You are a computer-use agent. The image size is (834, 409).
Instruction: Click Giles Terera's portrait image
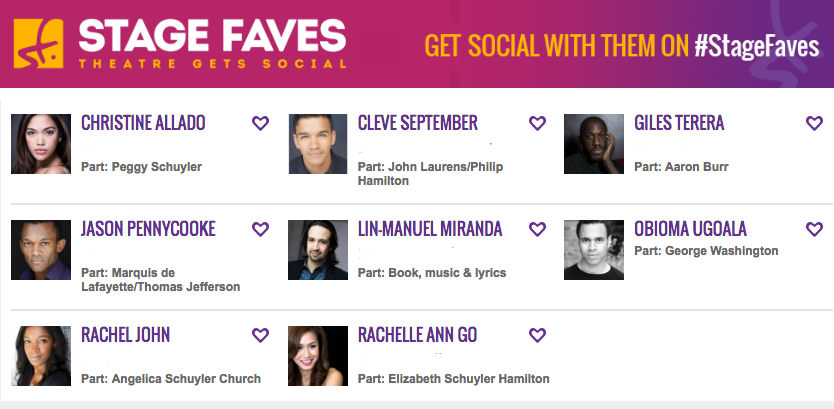tap(594, 144)
